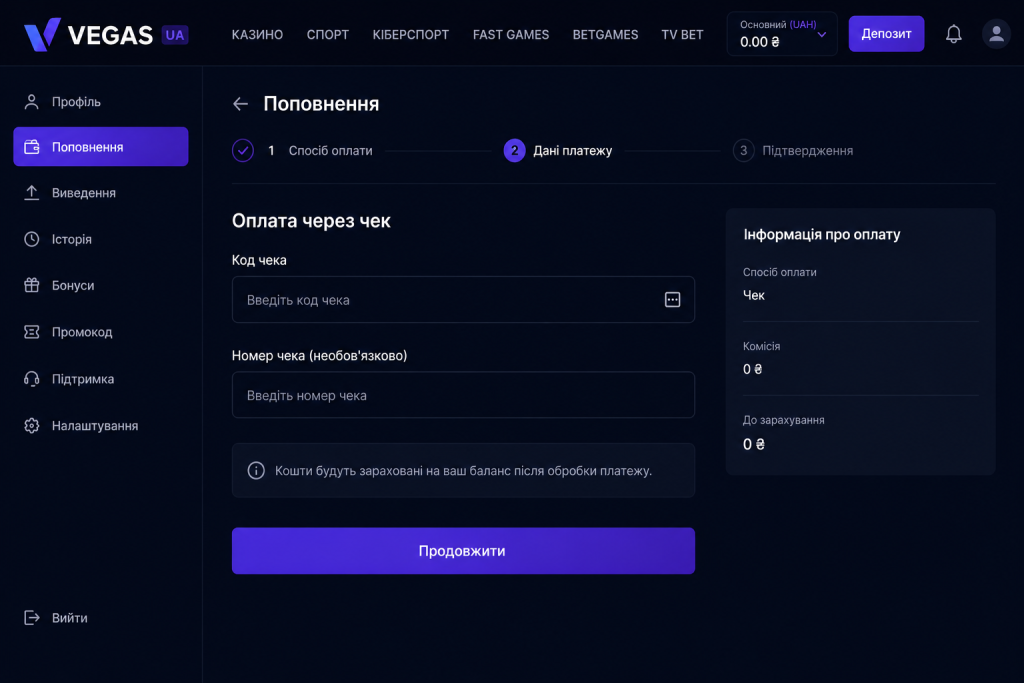Select the КАЗИНО menu item

[x=257, y=35]
